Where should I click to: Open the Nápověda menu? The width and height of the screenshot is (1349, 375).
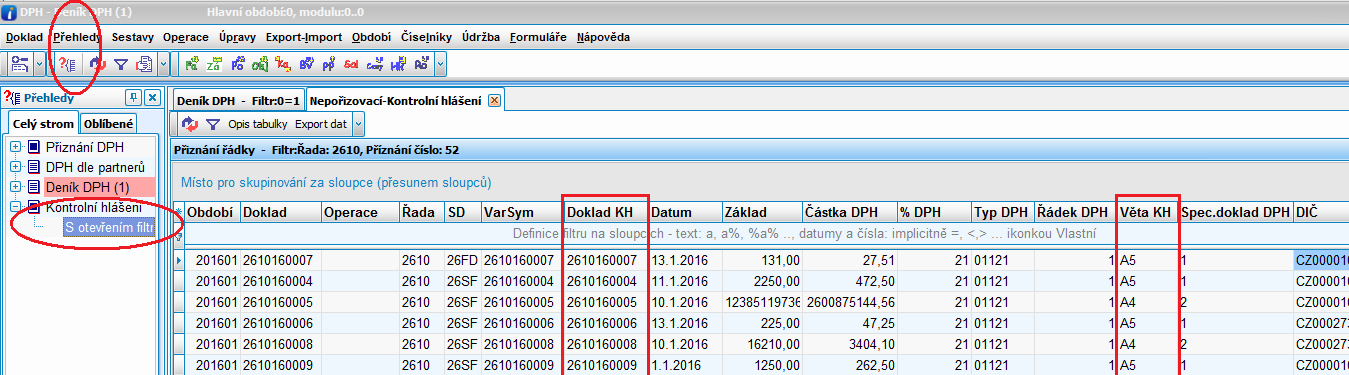tap(603, 37)
